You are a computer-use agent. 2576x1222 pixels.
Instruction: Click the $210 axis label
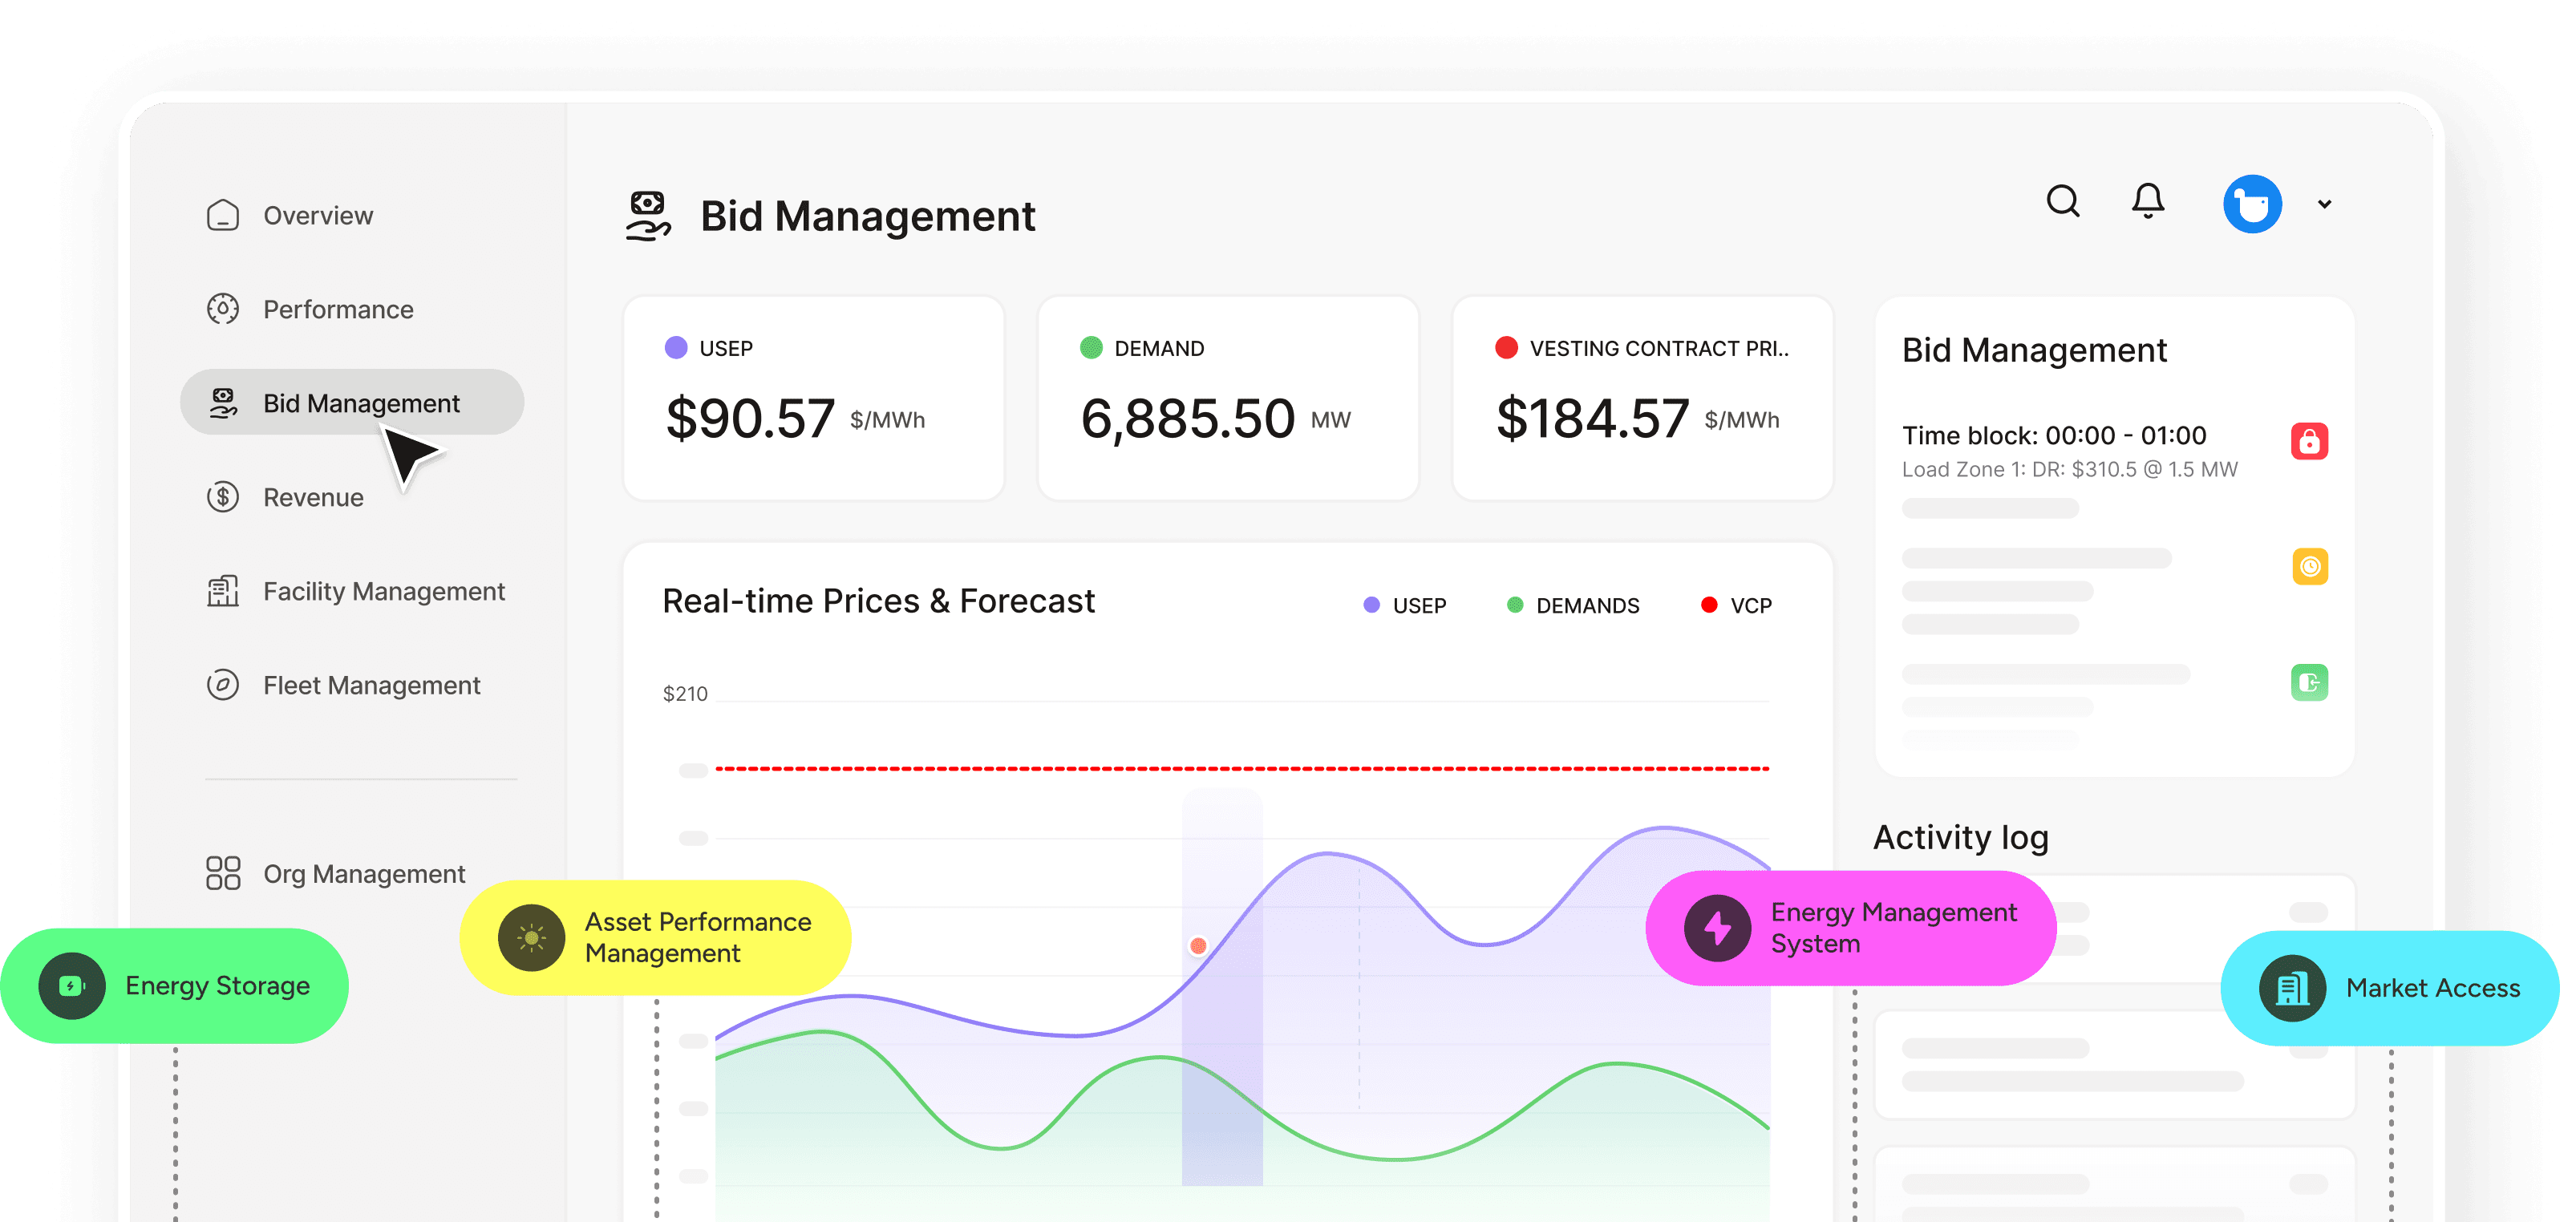tap(685, 693)
